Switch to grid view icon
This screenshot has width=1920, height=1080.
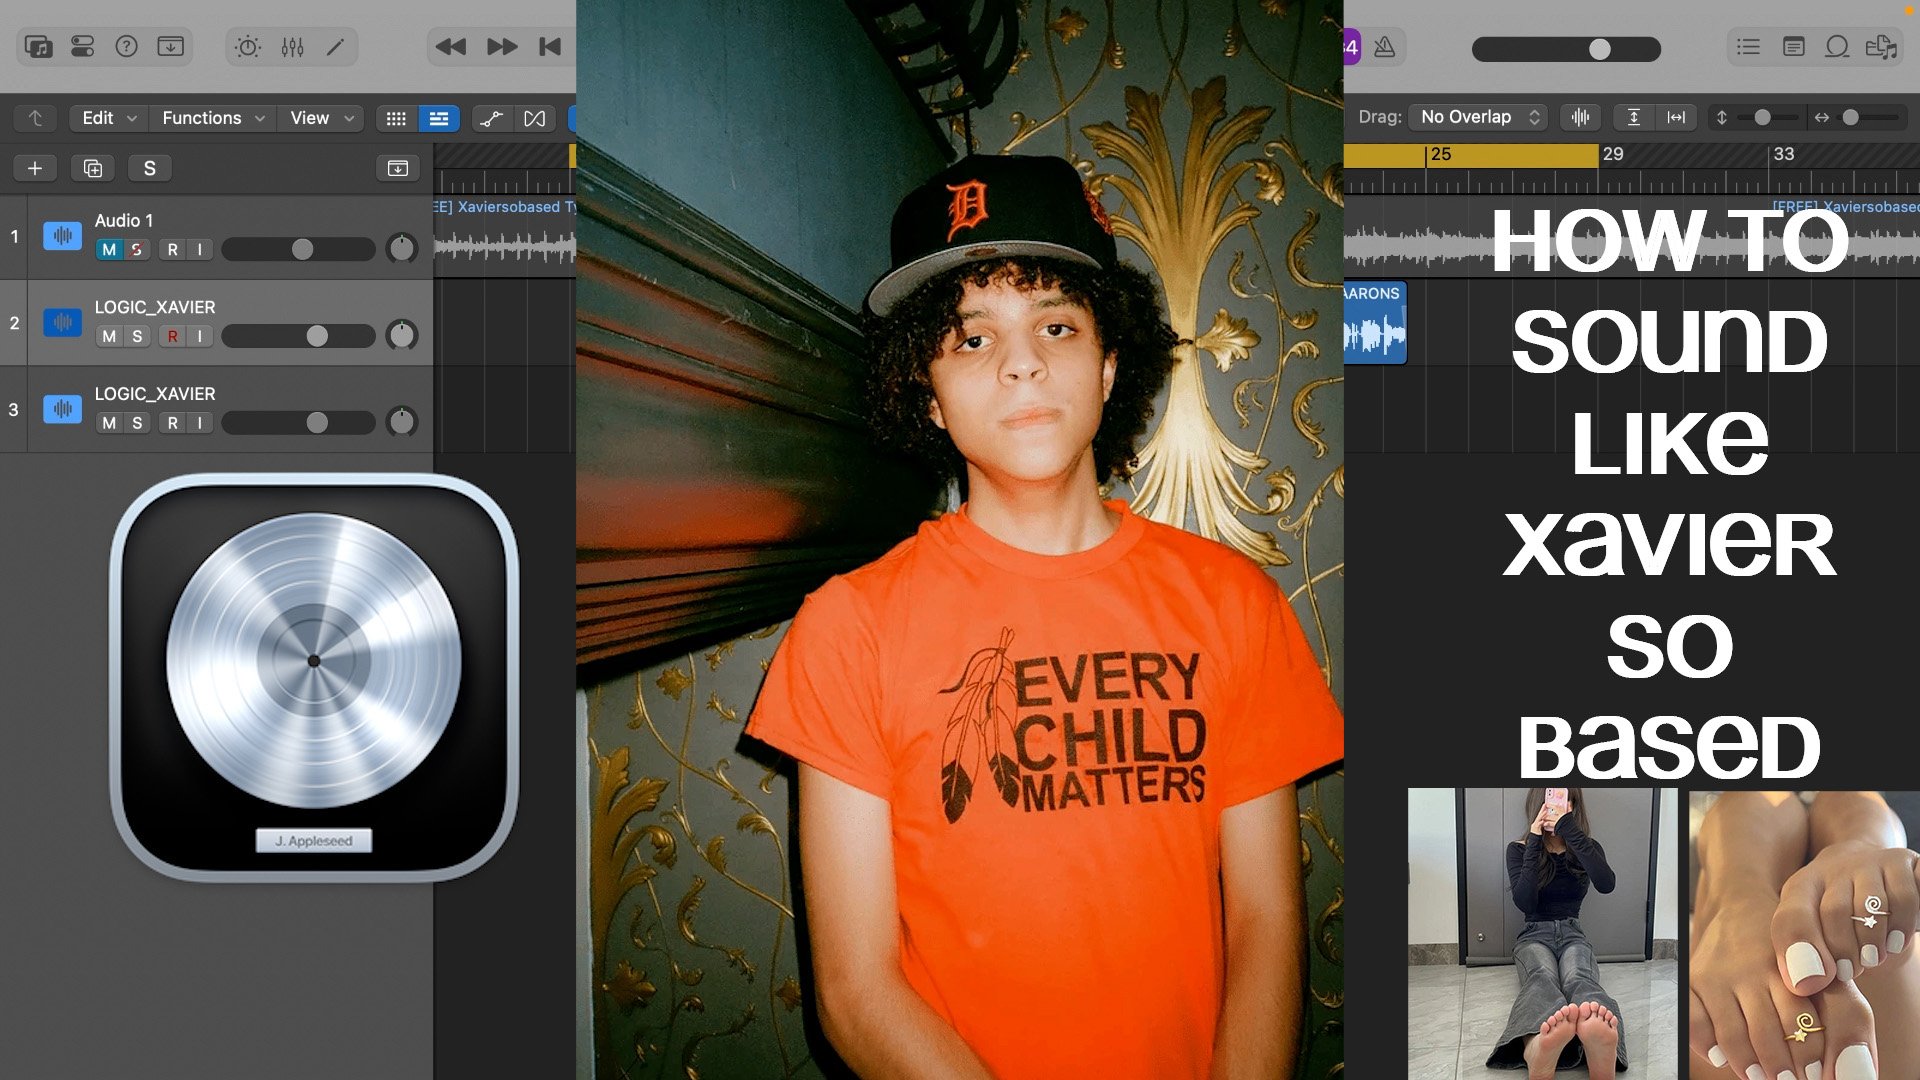point(396,118)
